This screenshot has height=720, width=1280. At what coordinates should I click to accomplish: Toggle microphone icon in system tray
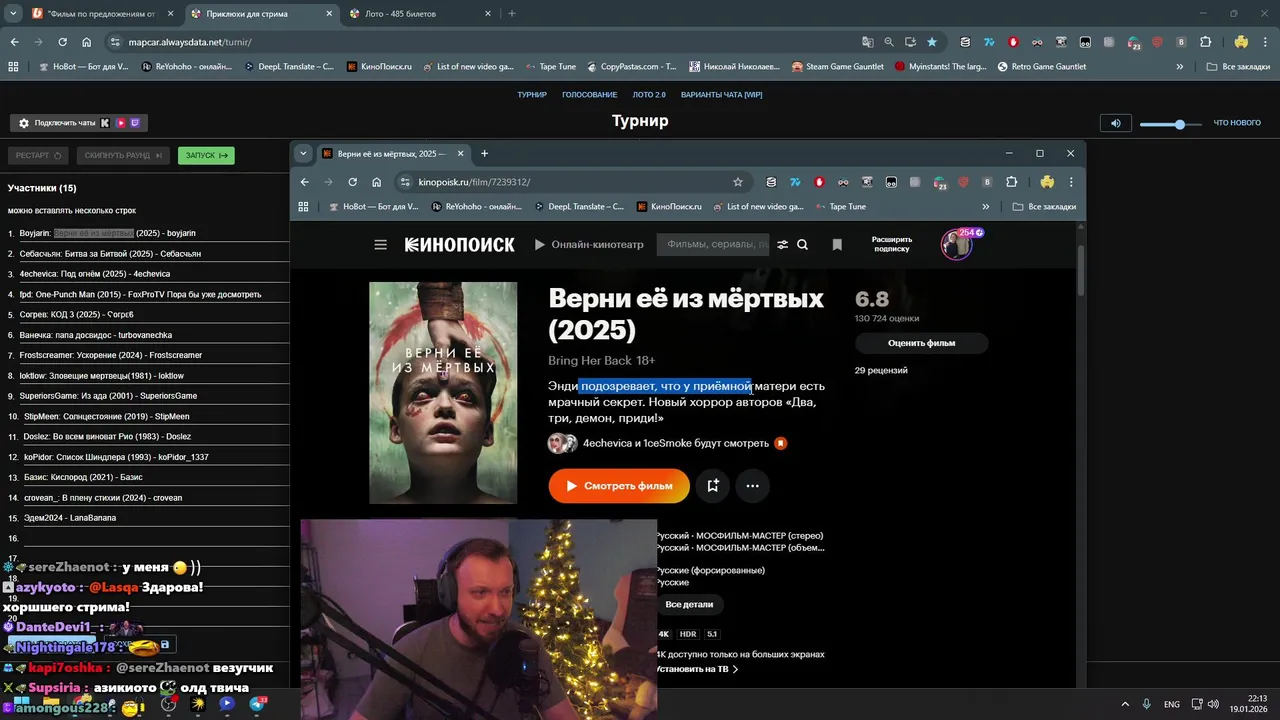coord(1147,704)
